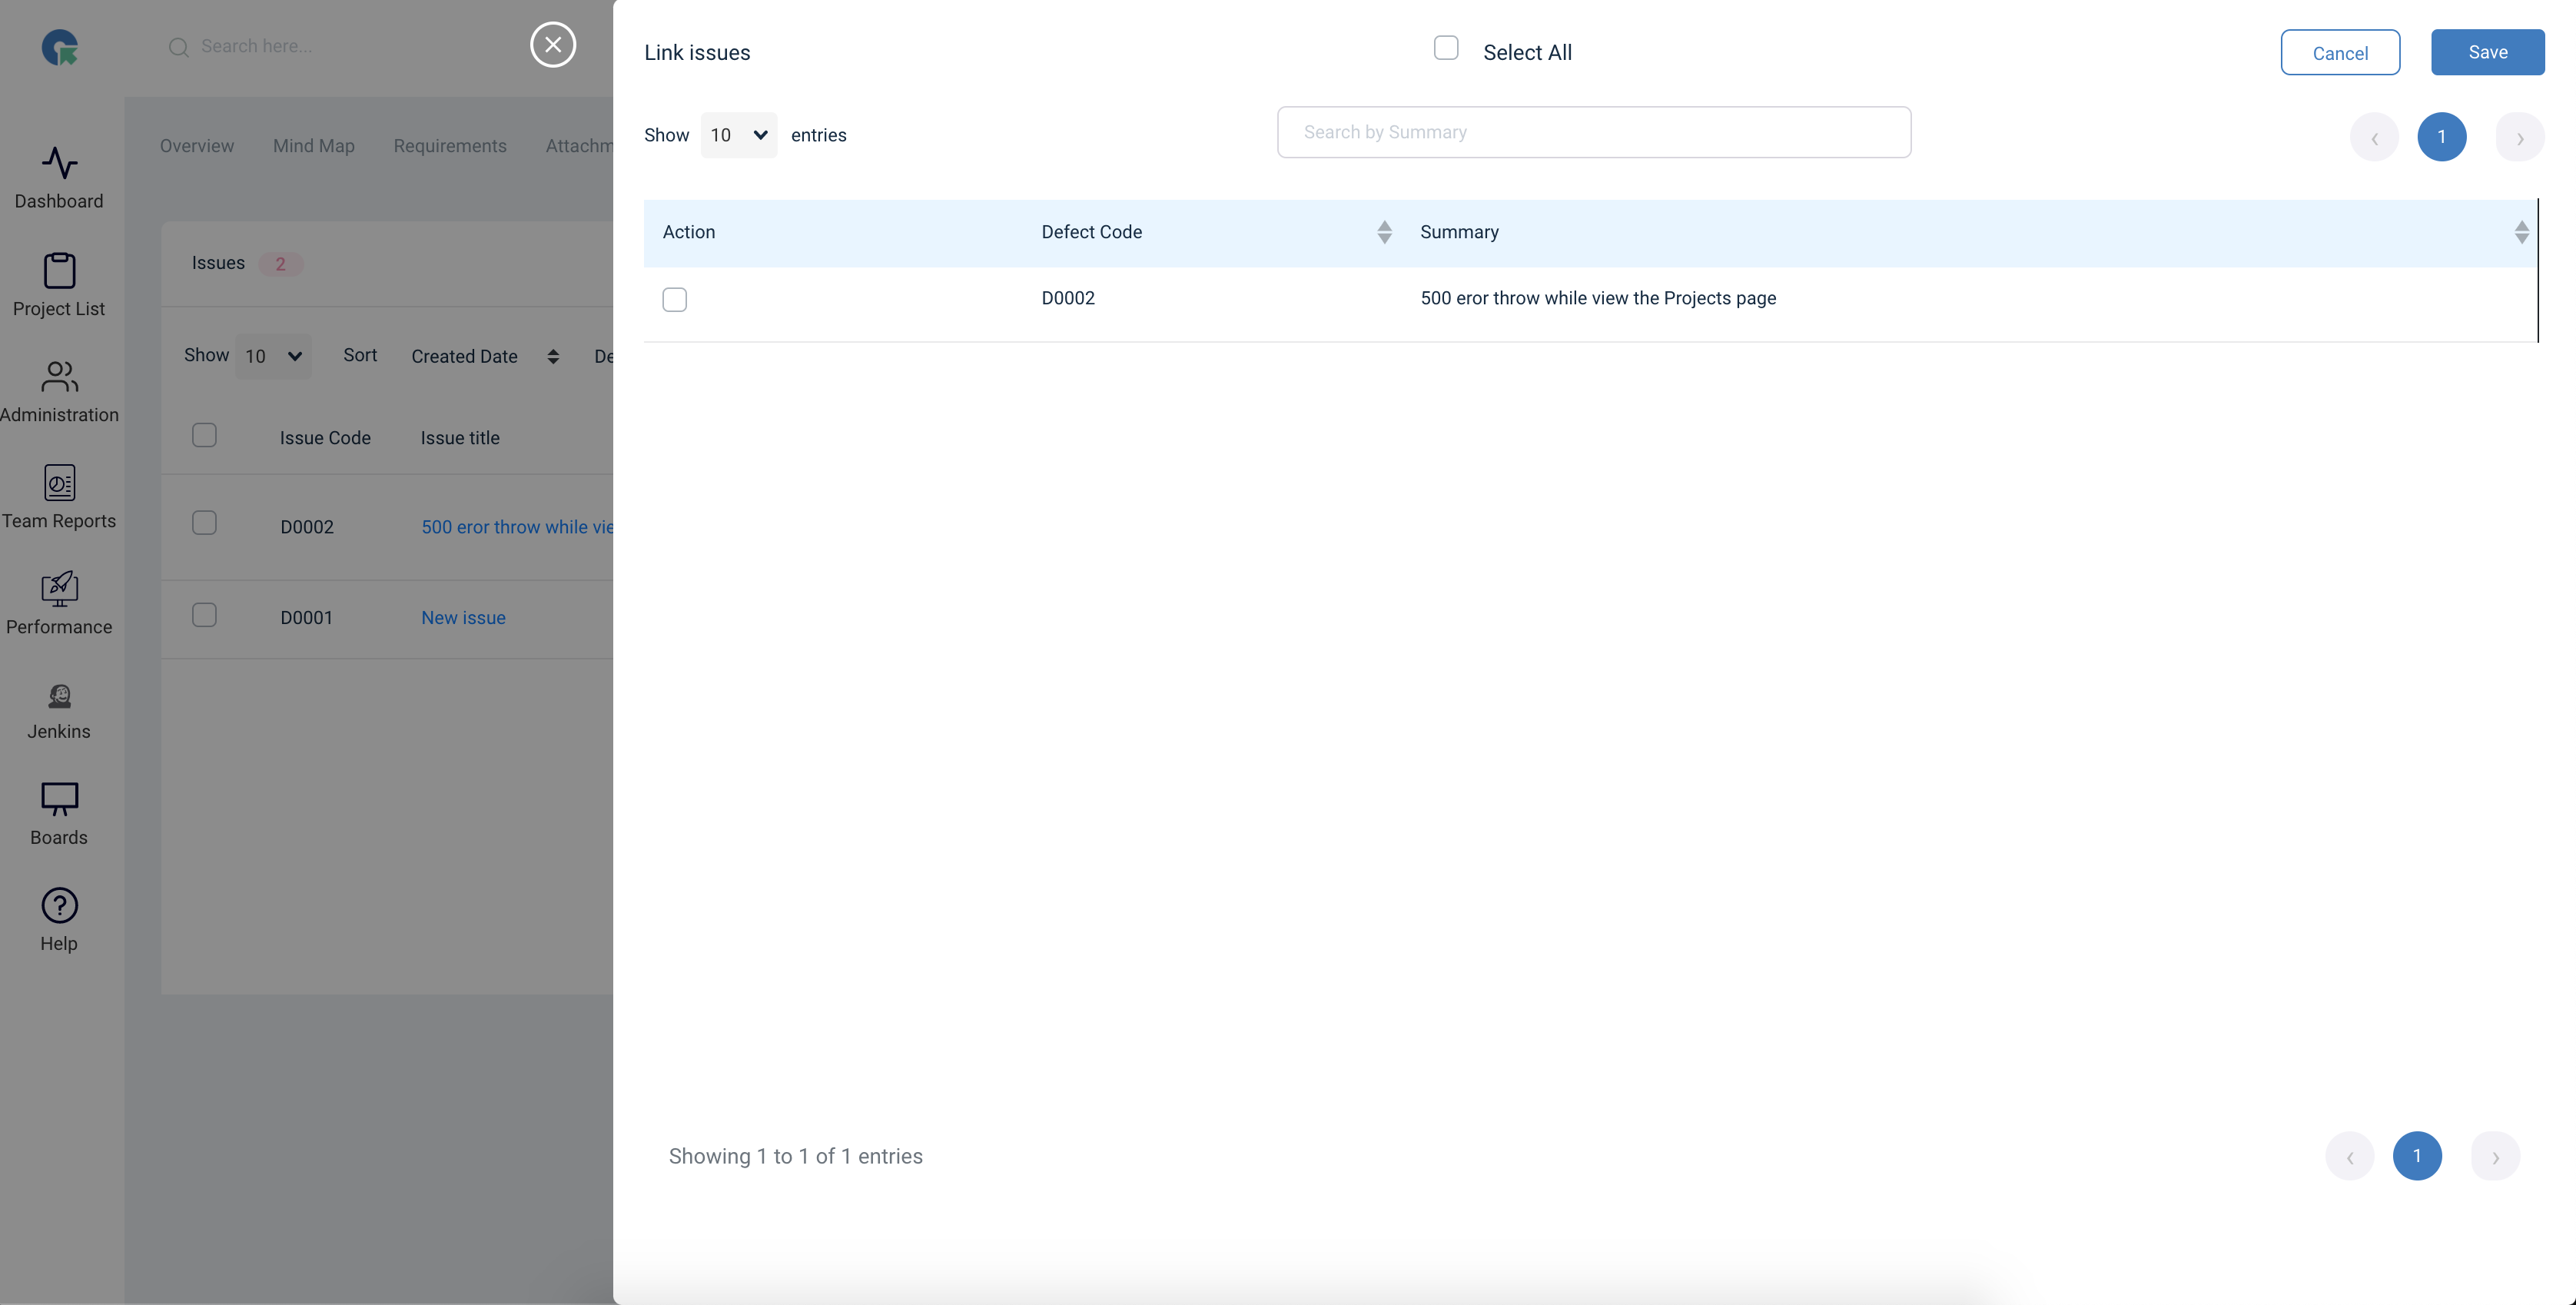Check the Select All checkbox

point(1446,48)
